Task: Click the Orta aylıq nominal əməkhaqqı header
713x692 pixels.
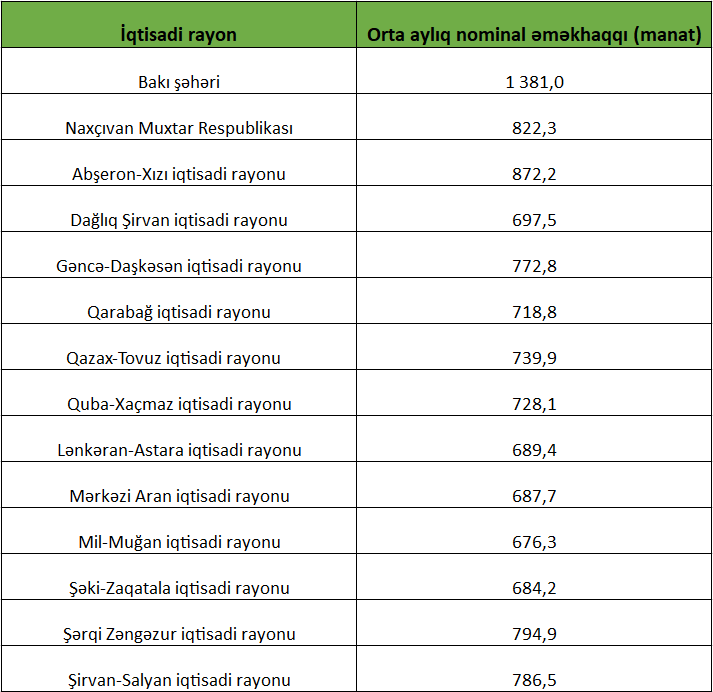Action: [x=534, y=34]
